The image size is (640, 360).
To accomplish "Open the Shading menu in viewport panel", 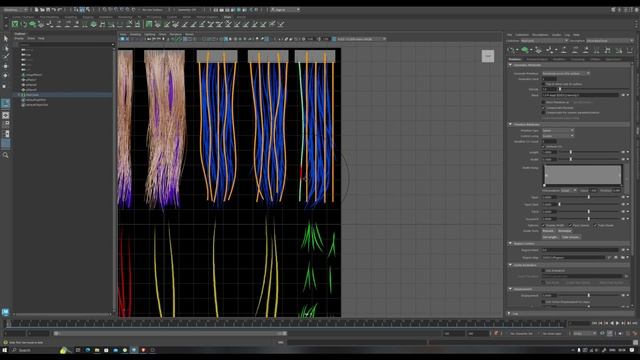I will point(135,35).
